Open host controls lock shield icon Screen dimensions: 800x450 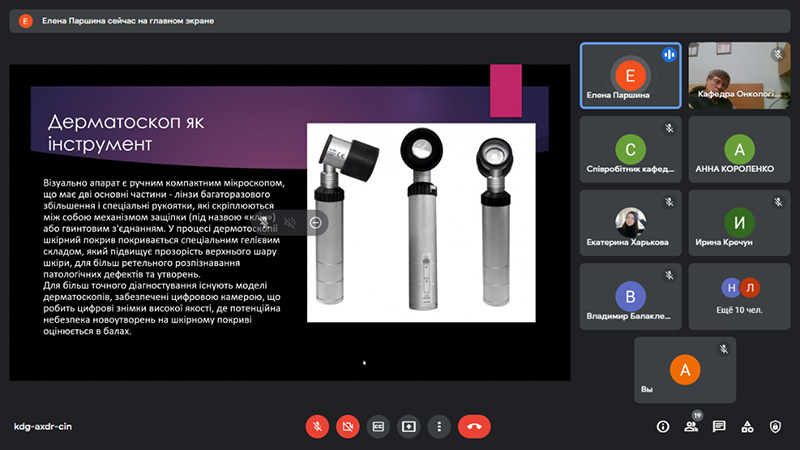pyautogui.click(x=775, y=426)
